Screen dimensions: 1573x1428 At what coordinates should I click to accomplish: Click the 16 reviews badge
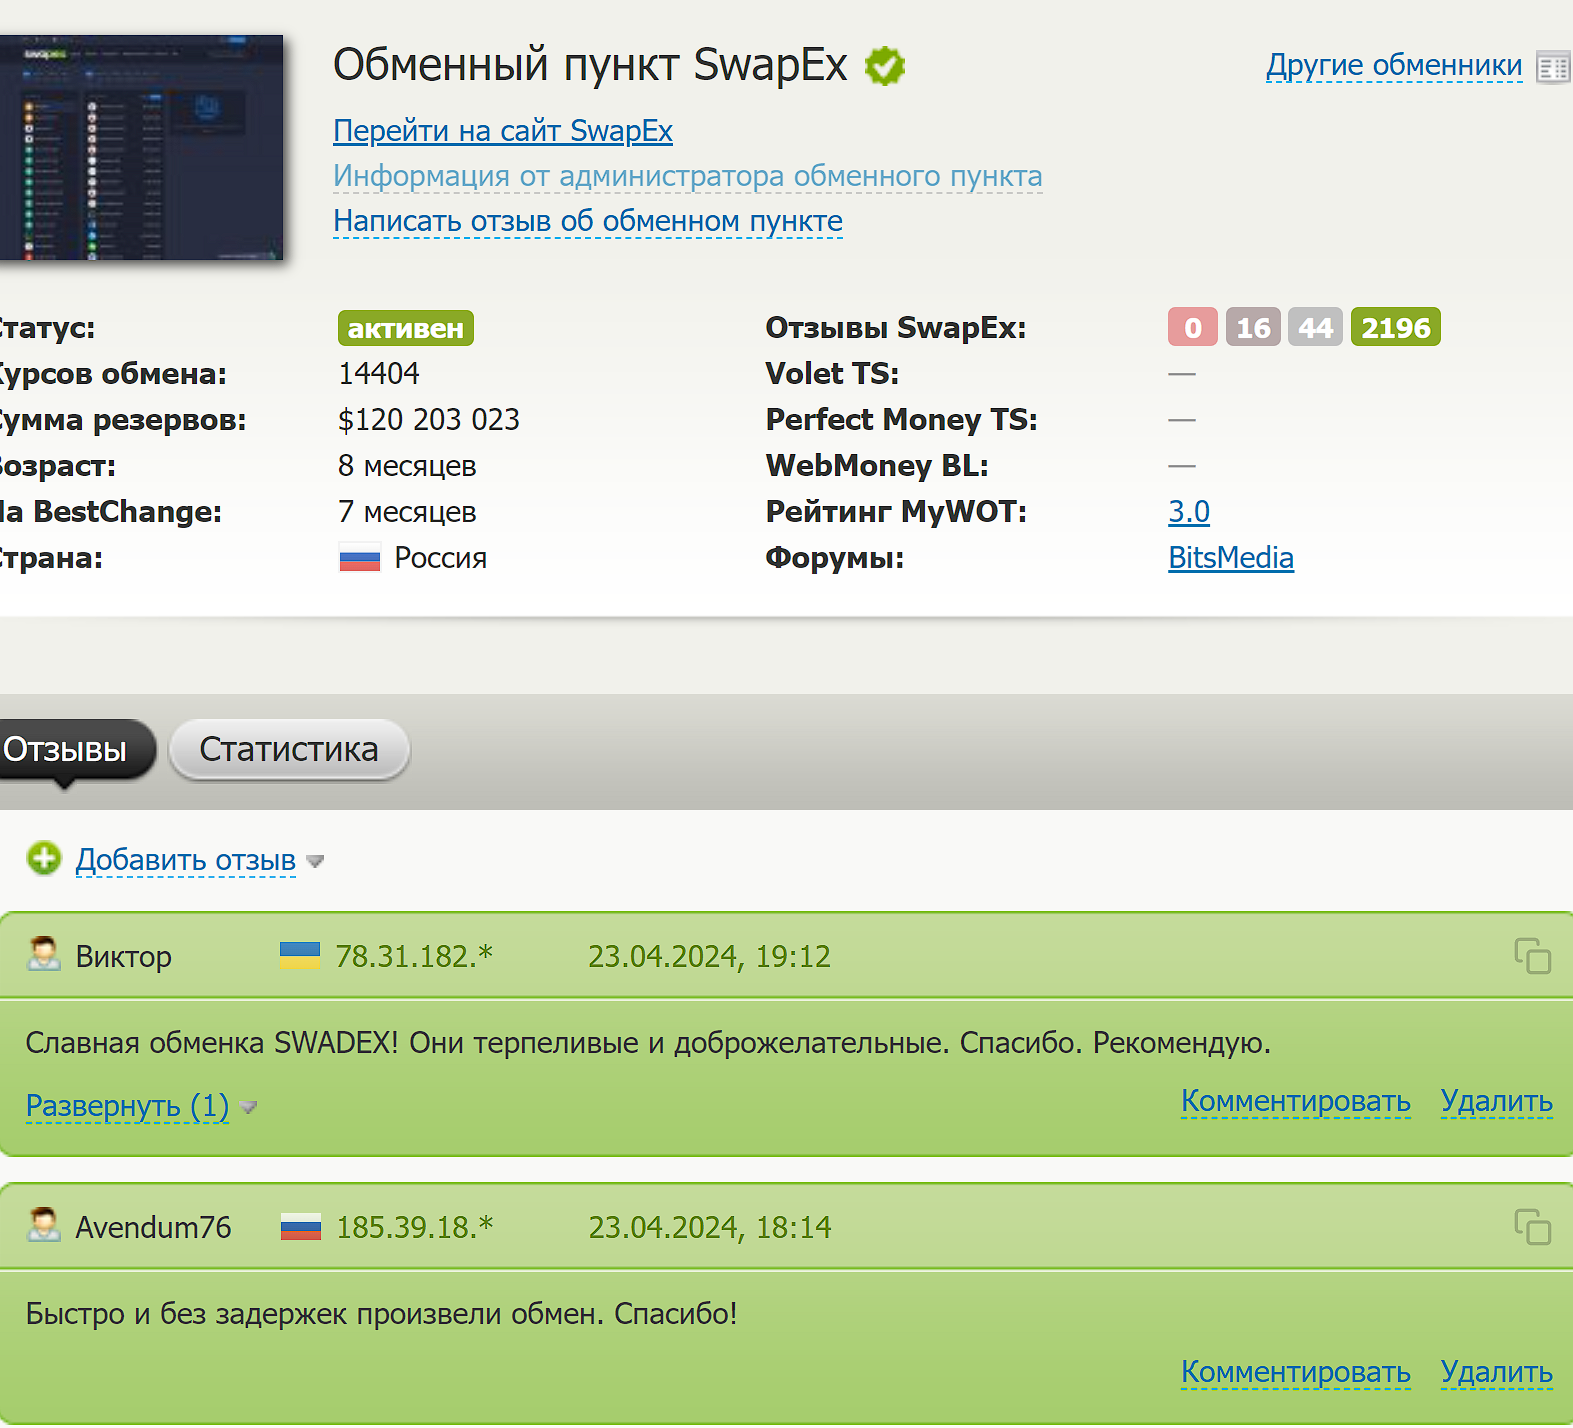pos(1253,327)
